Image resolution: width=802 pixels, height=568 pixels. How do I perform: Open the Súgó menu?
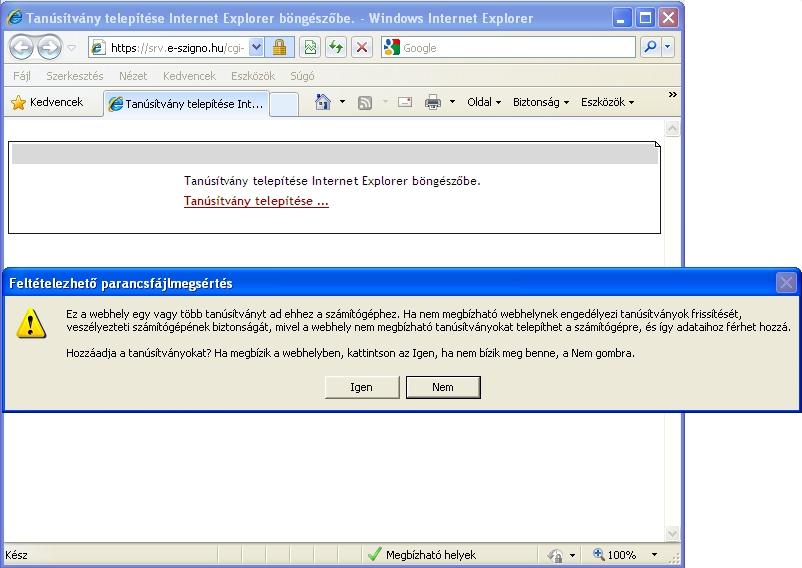point(302,76)
